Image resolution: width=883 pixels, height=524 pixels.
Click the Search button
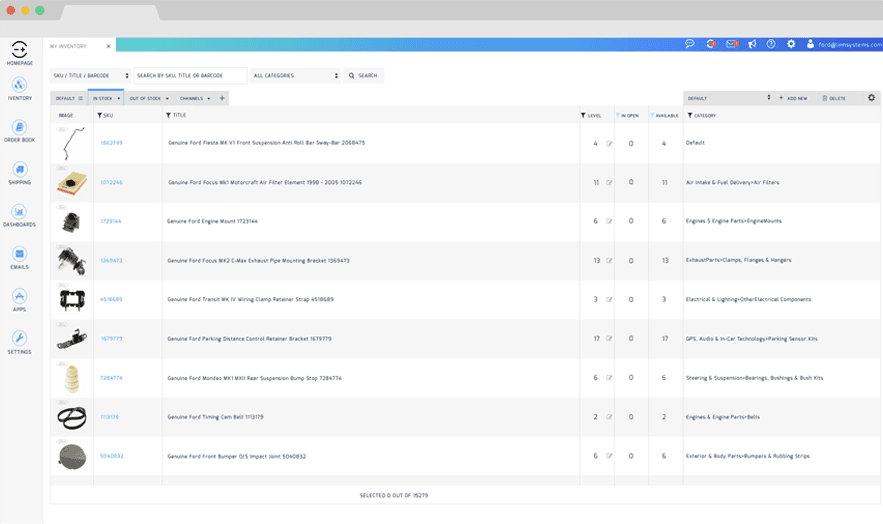(x=364, y=76)
